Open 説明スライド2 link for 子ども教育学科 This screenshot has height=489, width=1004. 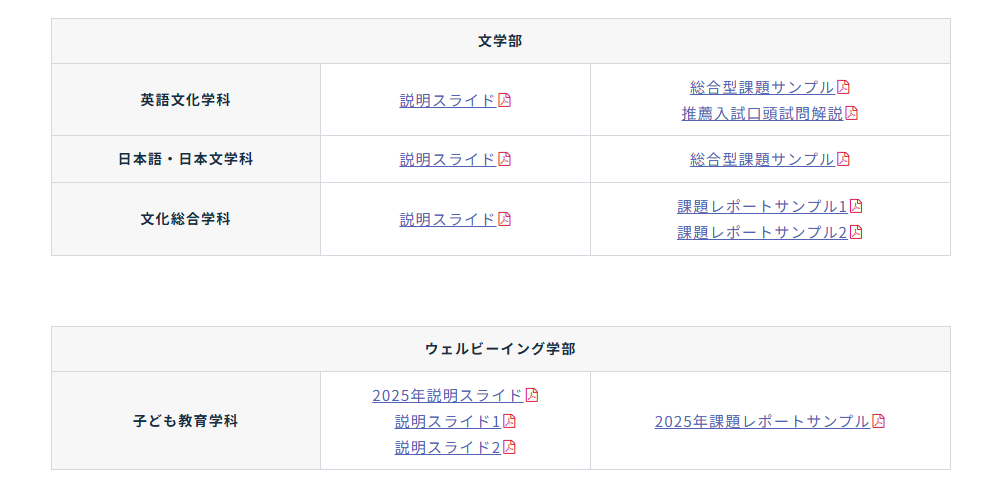(x=448, y=447)
